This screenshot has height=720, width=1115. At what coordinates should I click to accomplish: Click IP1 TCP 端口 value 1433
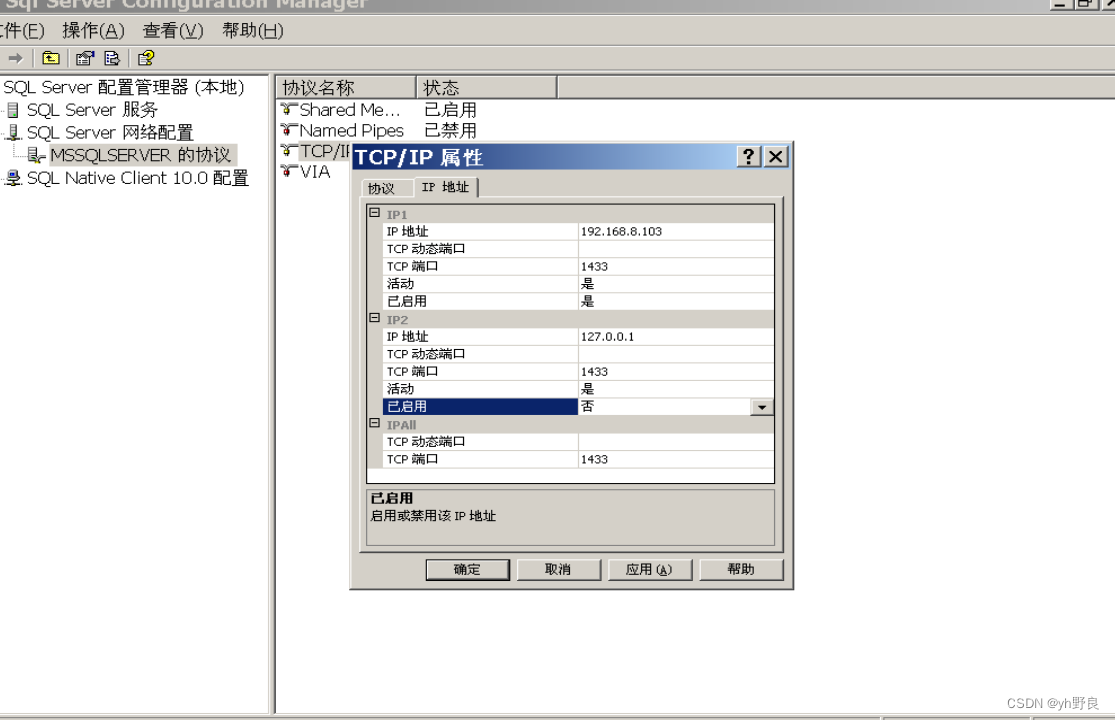coord(676,266)
